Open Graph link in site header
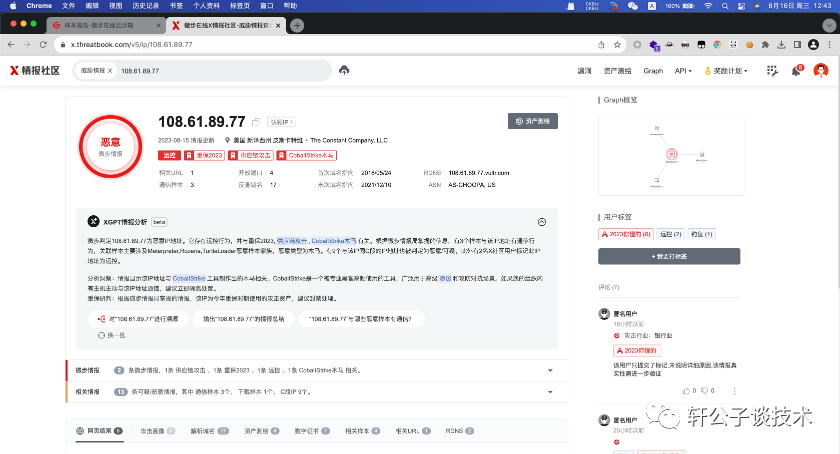 (x=653, y=71)
